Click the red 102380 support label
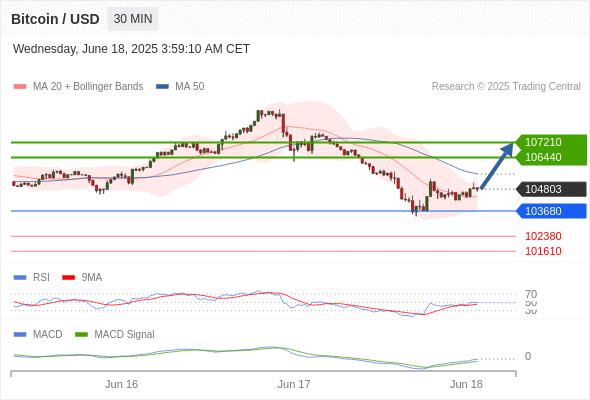The width and height of the screenshot is (590, 400). pos(543,236)
